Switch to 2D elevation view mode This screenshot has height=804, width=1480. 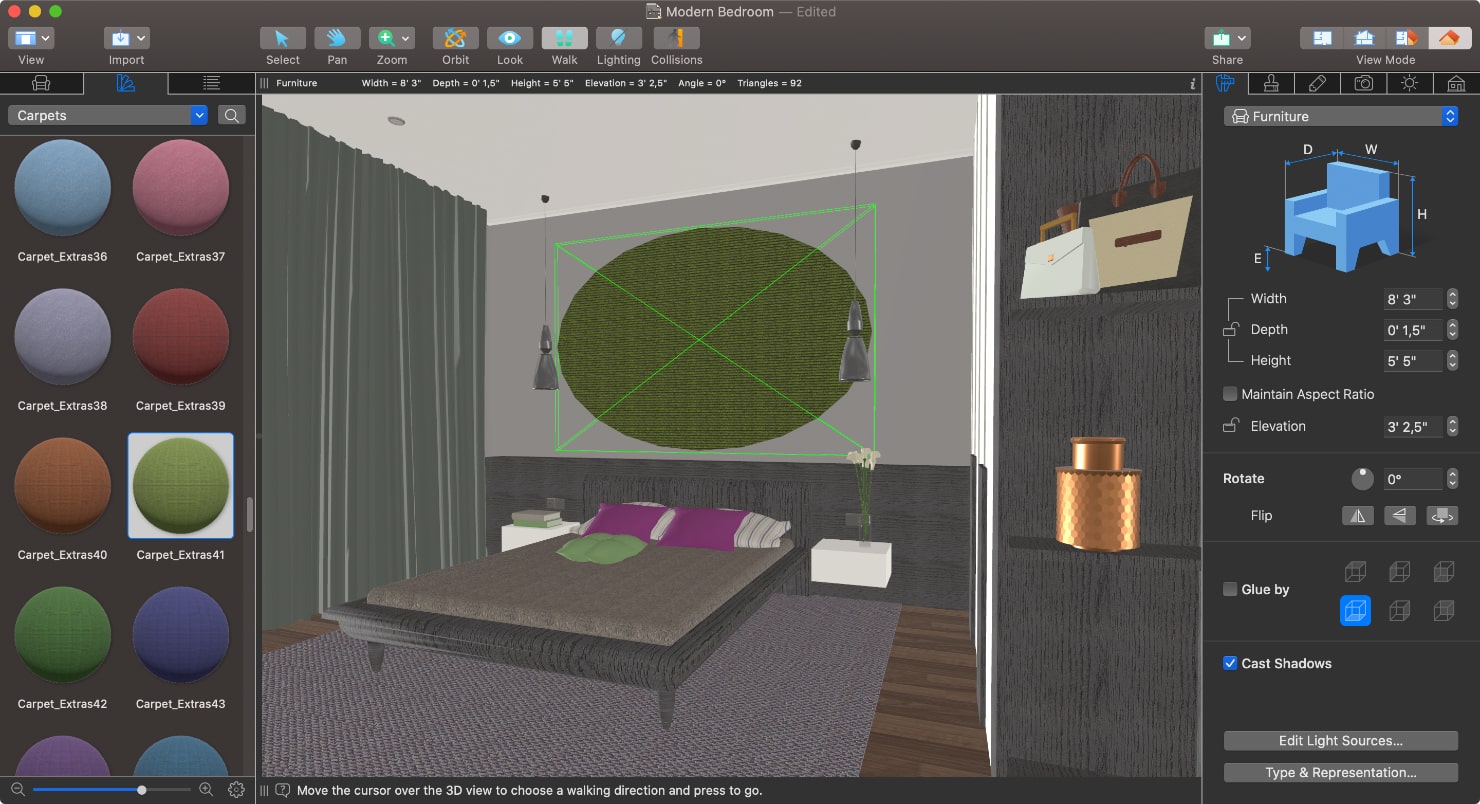coord(1364,38)
